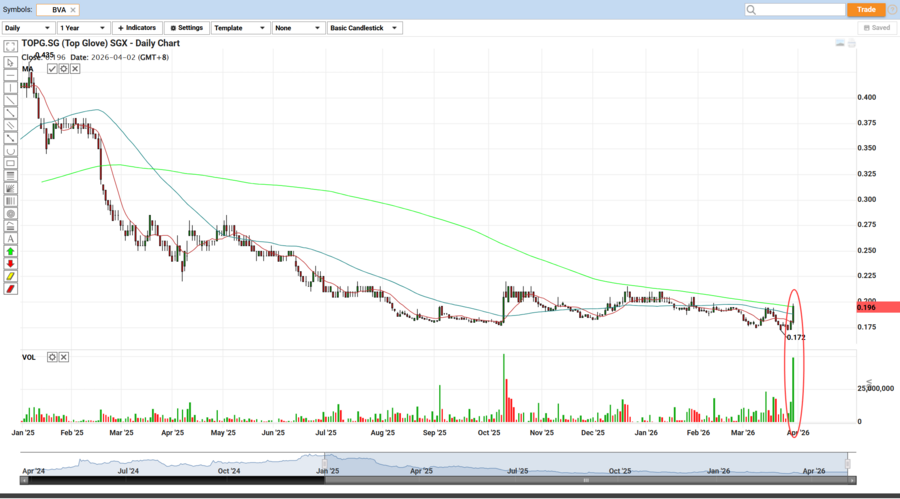Place a green up arrow marker

click(x=10, y=251)
